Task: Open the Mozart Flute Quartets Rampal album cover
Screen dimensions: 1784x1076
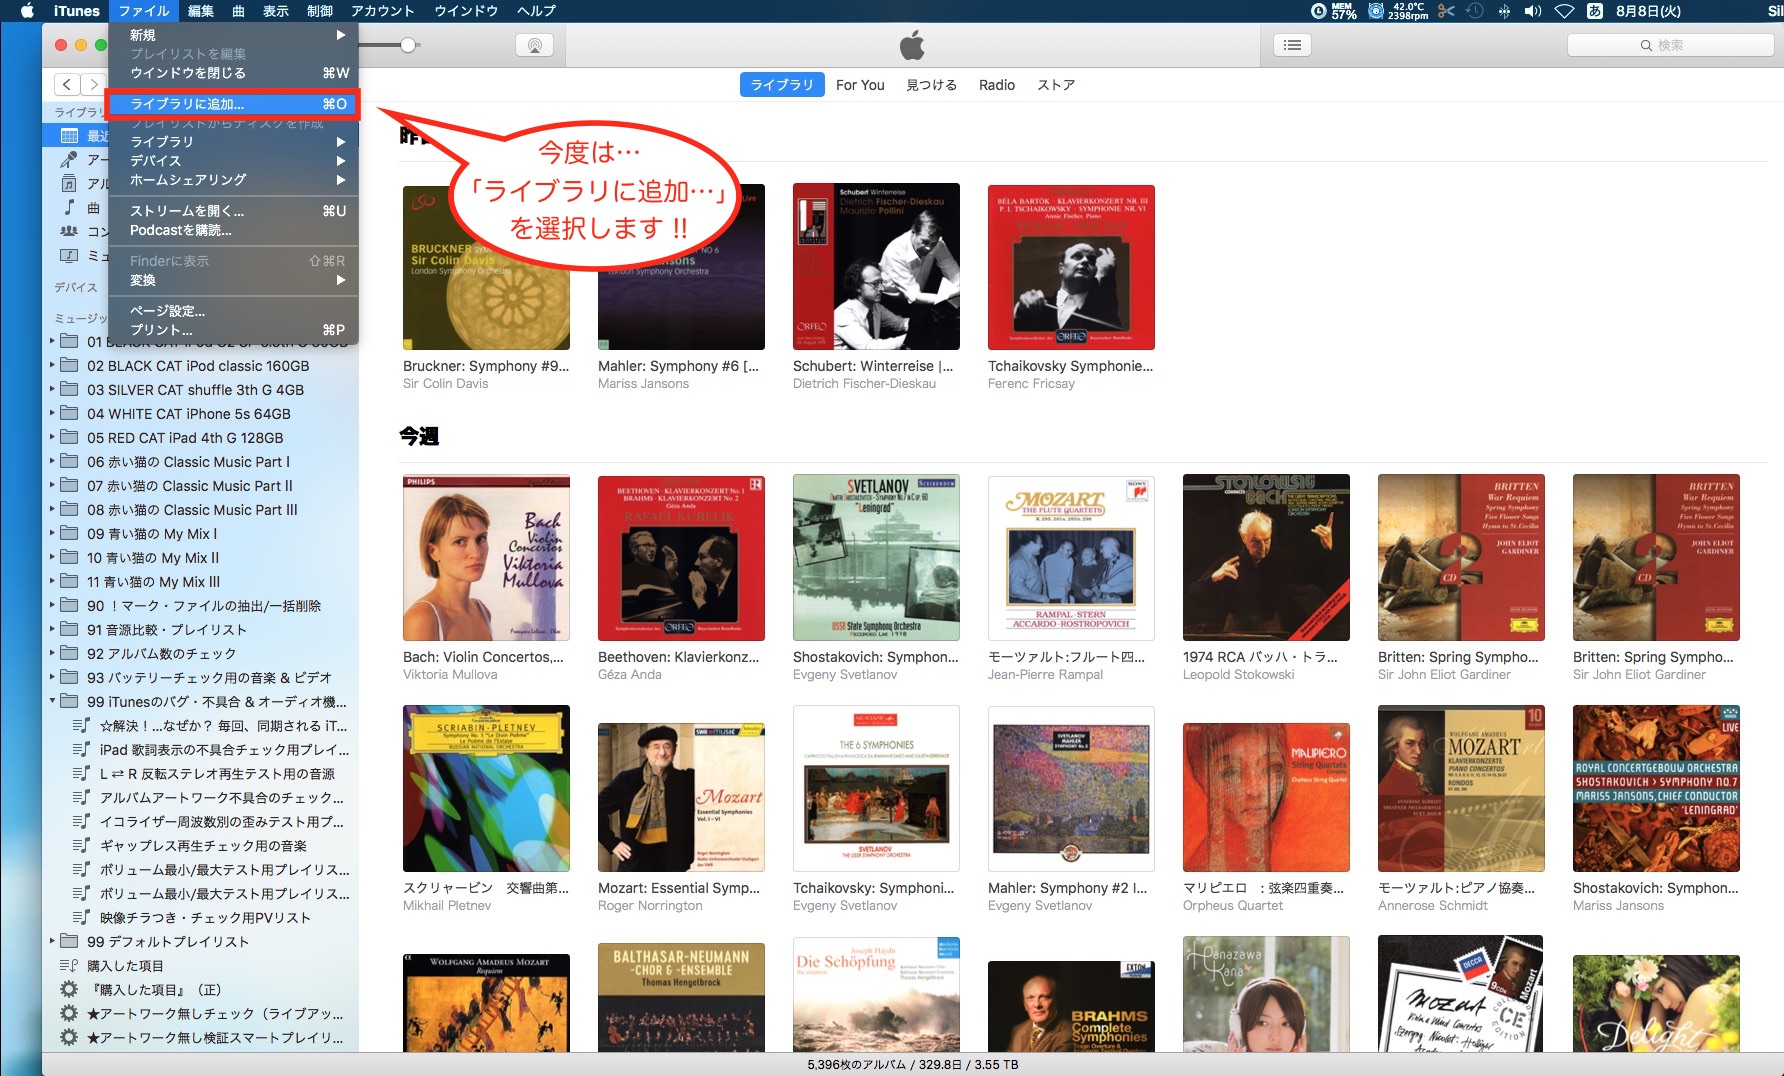Action: [x=1071, y=557]
